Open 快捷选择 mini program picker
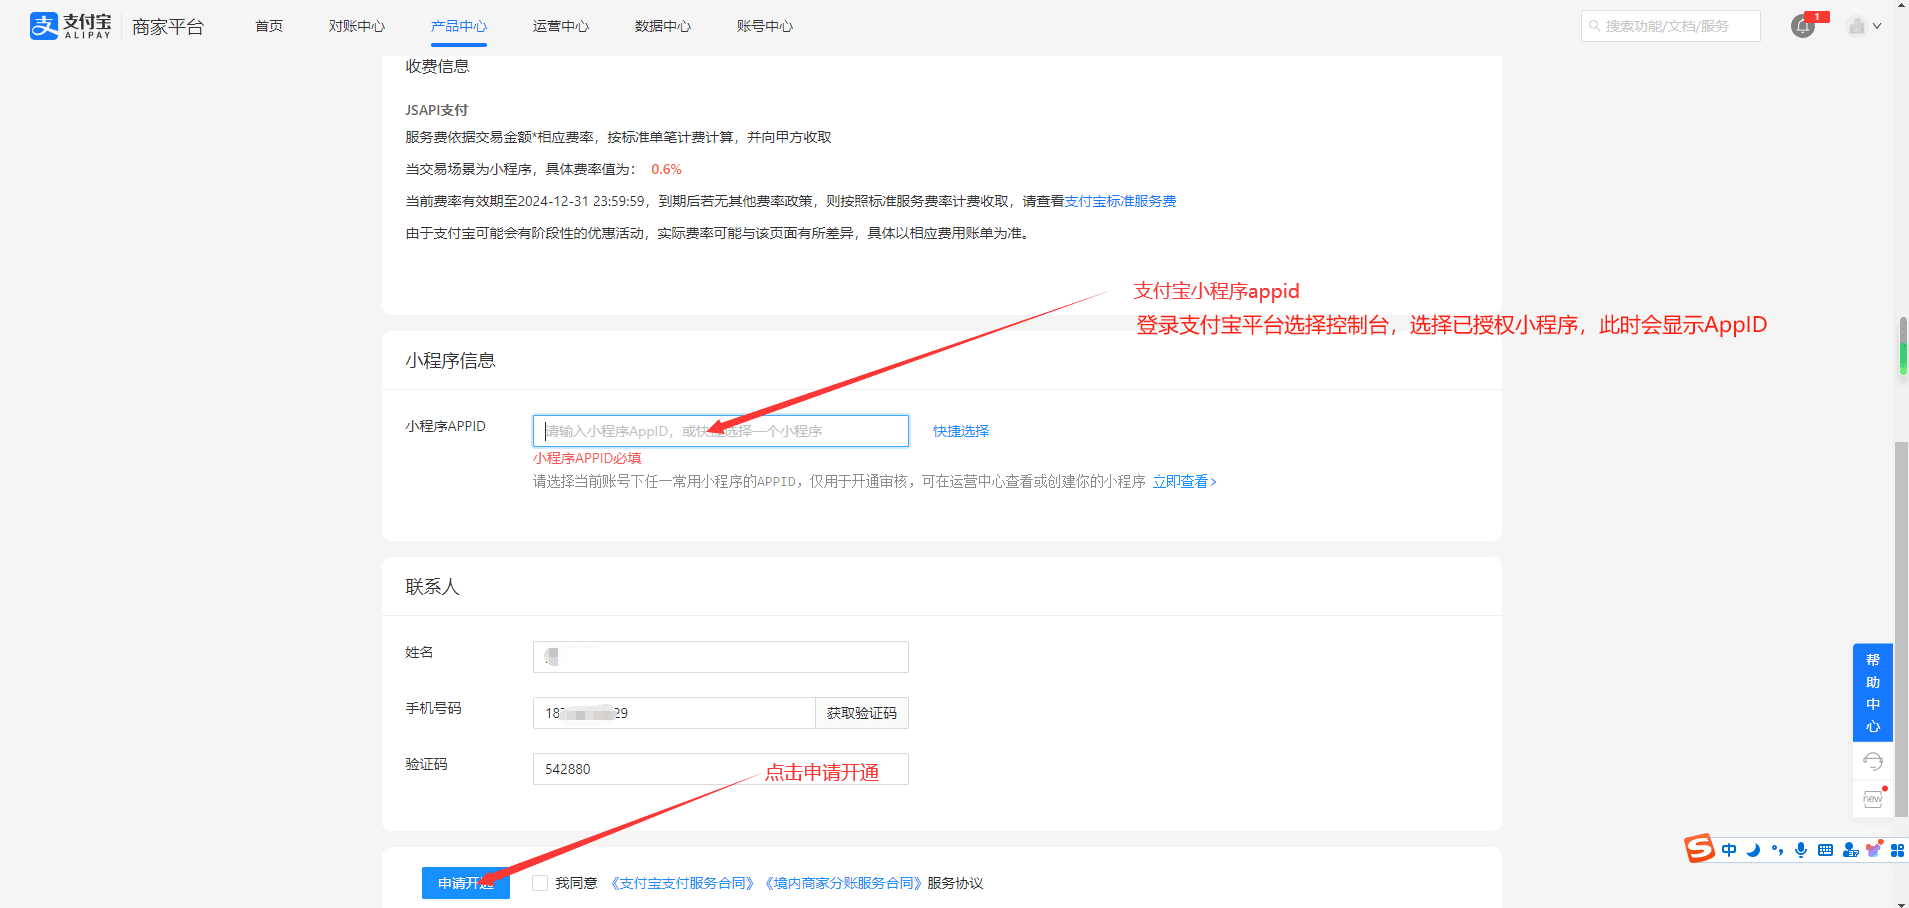This screenshot has height=908, width=1909. point(960,431)
